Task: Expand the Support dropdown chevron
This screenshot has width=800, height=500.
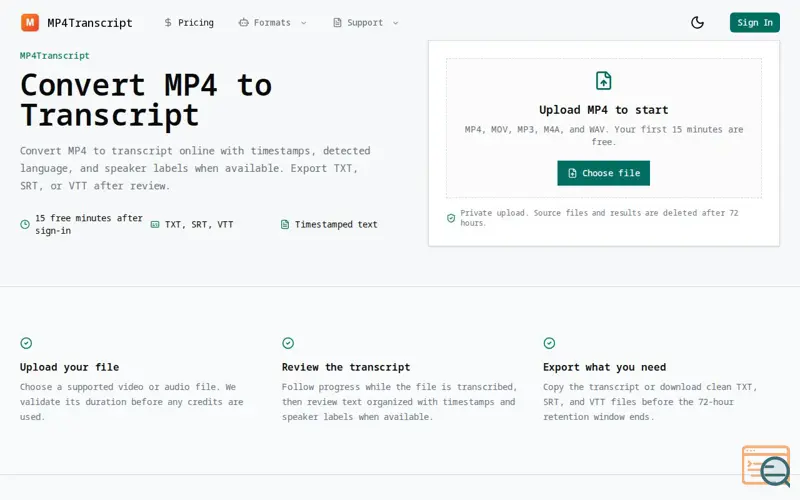Action: pos(395,23)
